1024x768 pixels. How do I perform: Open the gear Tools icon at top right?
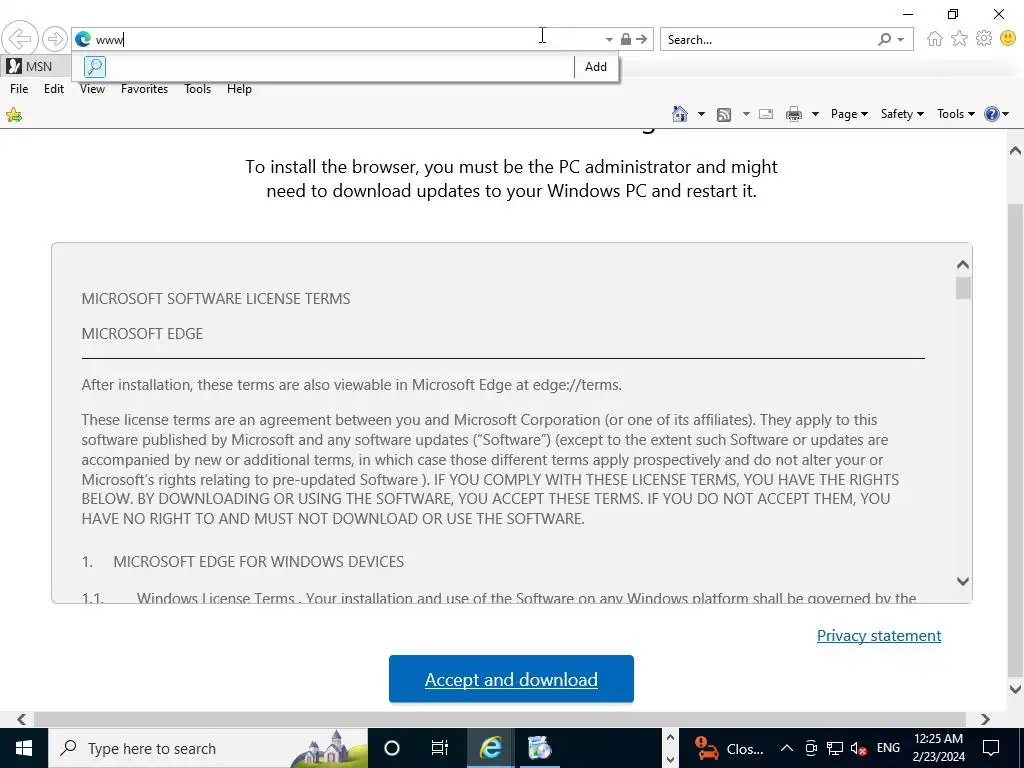pyautogui.click(x=984, y=39)
